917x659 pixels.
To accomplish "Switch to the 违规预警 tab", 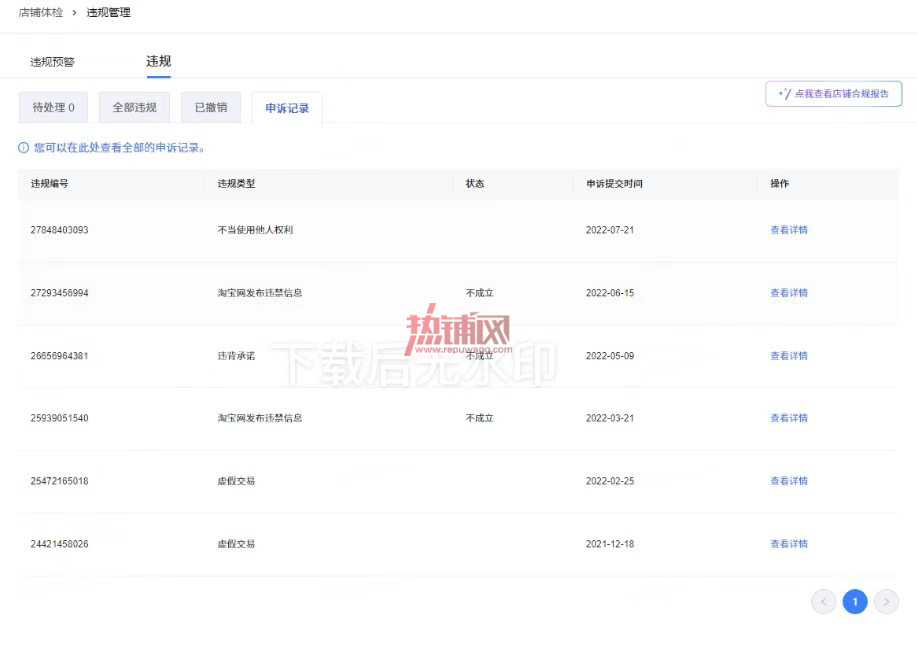I will (52, 62).
